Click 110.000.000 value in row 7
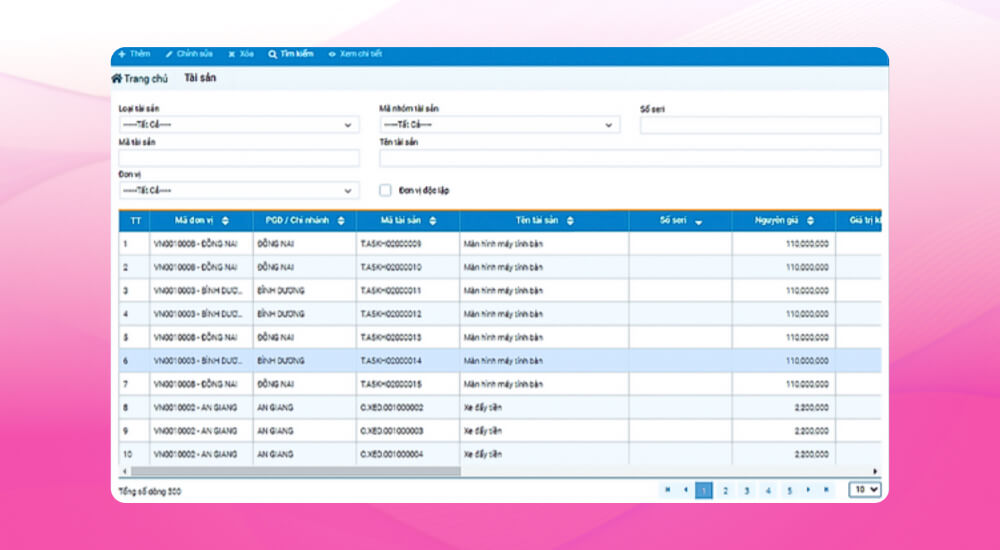The height and width of the screenshot is (550, 1000). pyautogui.click(x=807, y=384)
